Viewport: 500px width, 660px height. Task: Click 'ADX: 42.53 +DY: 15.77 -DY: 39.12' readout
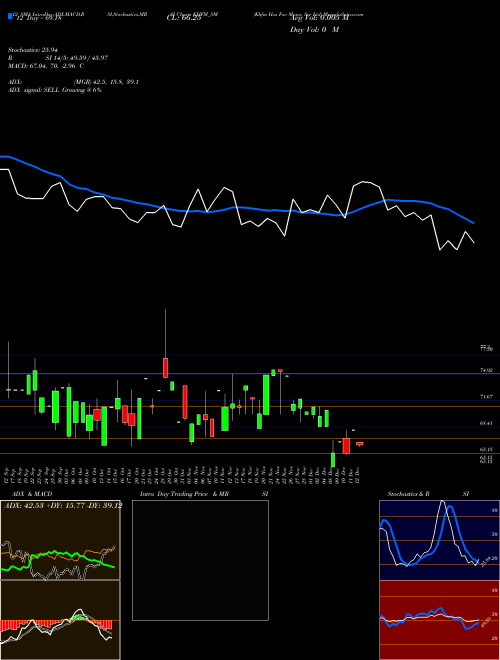pyautogui.click(x=62, y=506)
